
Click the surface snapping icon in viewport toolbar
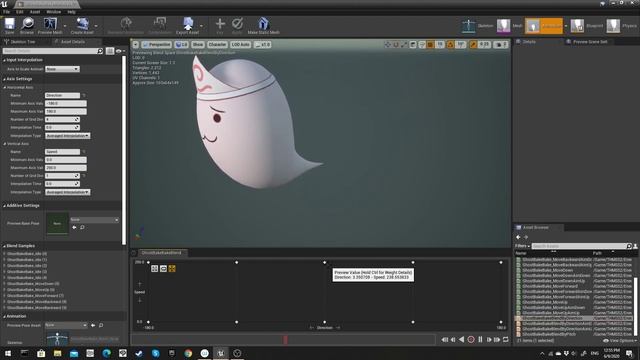point(422,44)
